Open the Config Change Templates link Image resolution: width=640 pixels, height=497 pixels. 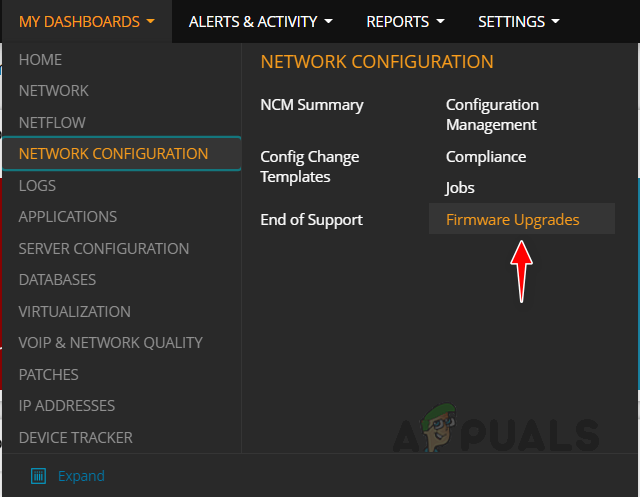point(309,166)
